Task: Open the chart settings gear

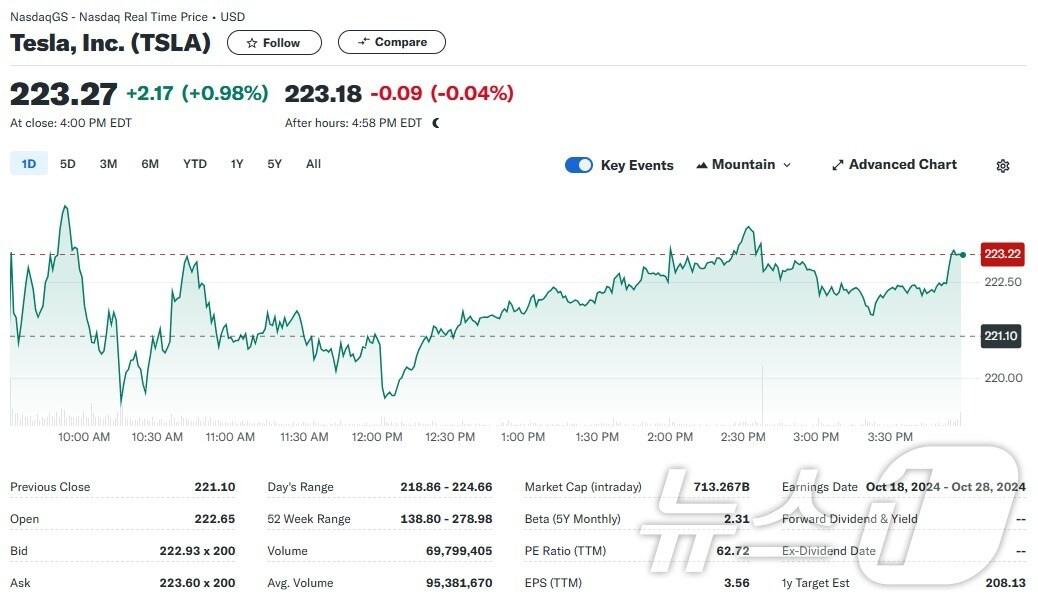Action: 1002,166
